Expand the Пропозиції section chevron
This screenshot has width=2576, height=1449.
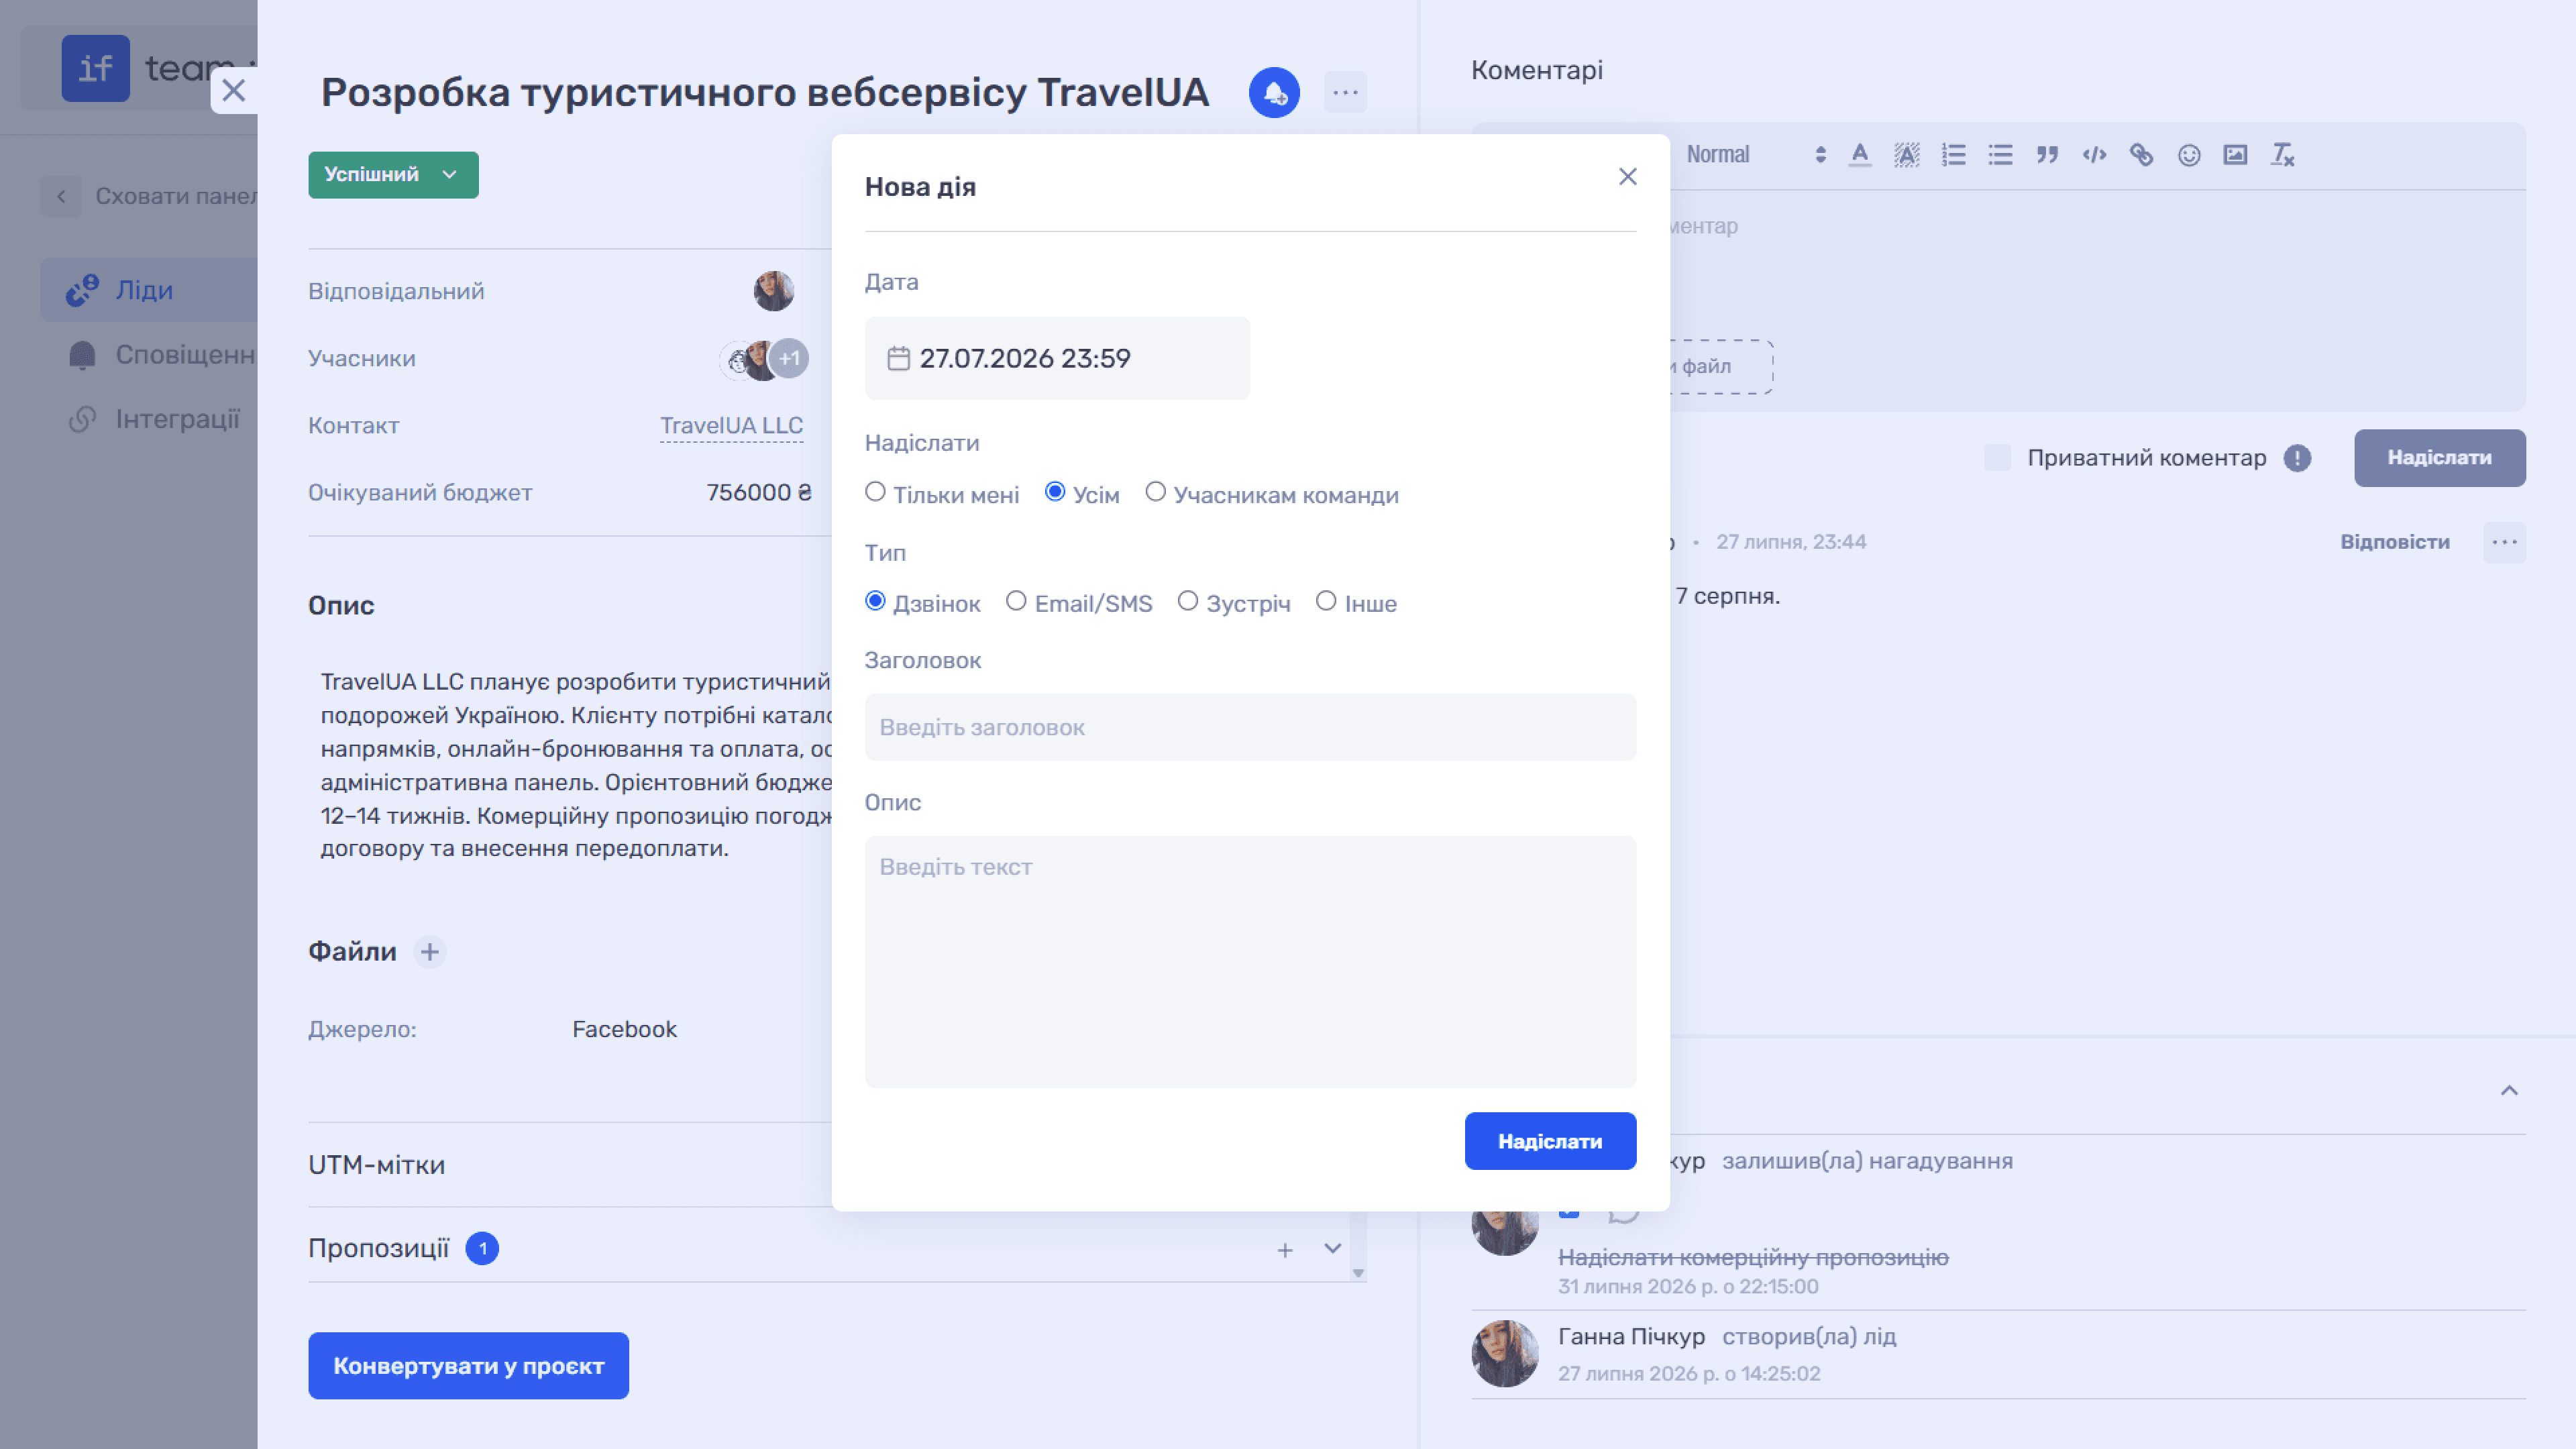[1332, 1249]
